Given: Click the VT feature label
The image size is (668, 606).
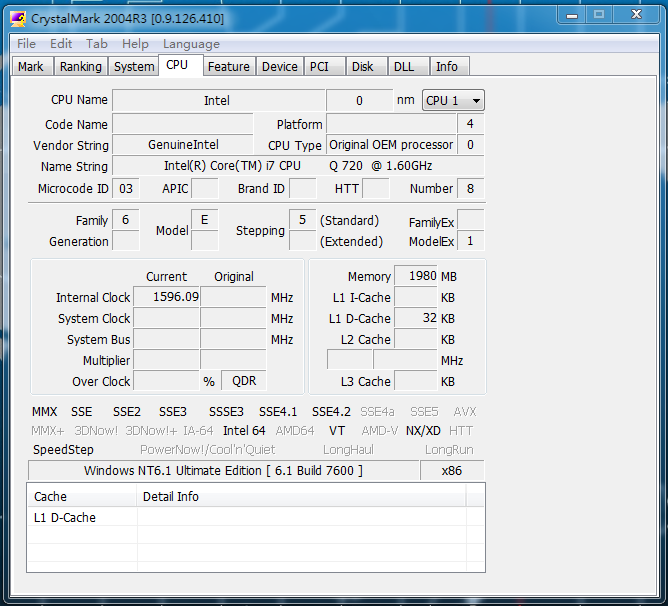Looking at the screenshot, I should pyautogui.click(x=337, y=431).
